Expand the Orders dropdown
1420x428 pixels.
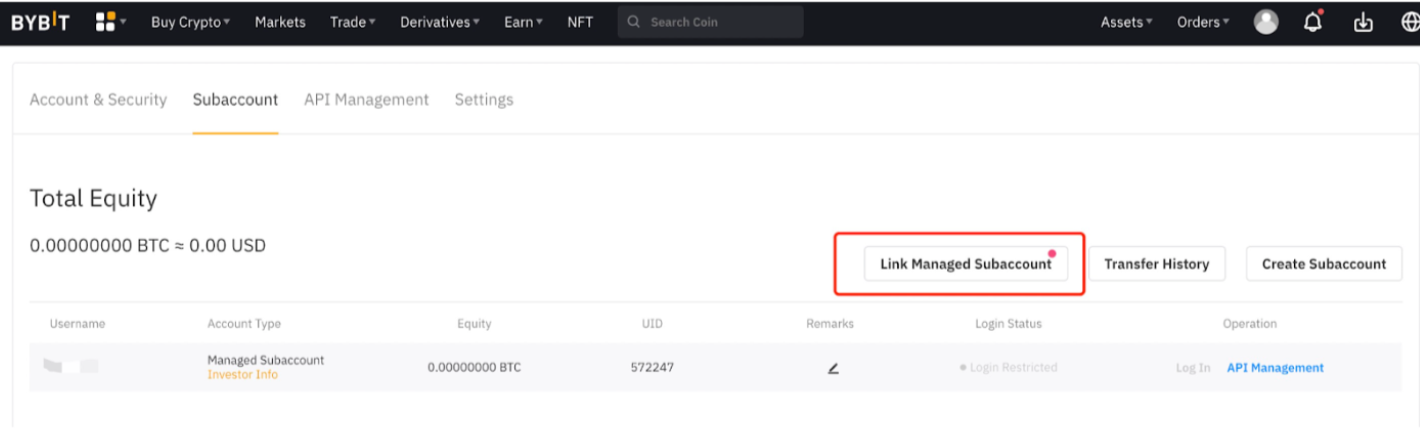pyautogui.click(x=1202, y=22)
